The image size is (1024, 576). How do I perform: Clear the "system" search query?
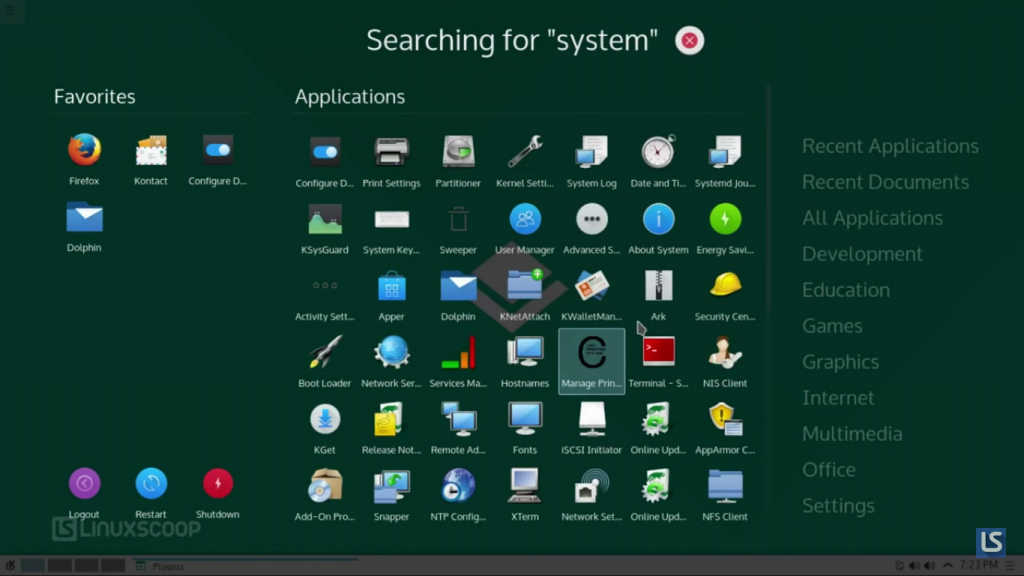point(690,41)
